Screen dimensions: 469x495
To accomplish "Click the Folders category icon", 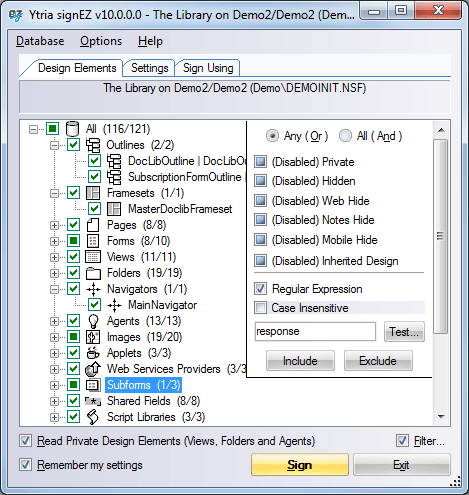I will click(93, 273).
